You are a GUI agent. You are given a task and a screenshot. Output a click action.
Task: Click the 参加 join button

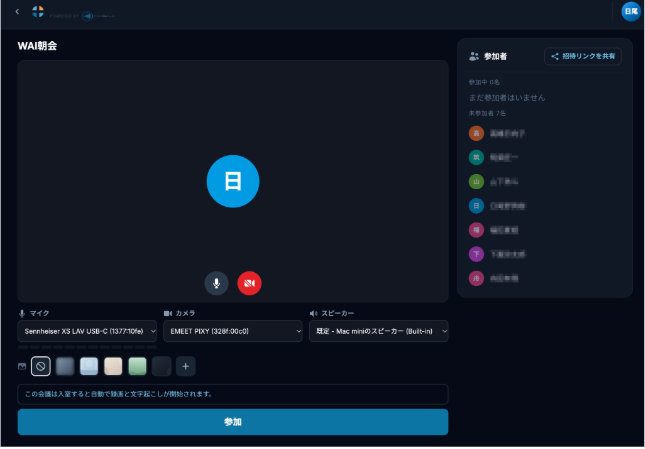coord(233,422)
